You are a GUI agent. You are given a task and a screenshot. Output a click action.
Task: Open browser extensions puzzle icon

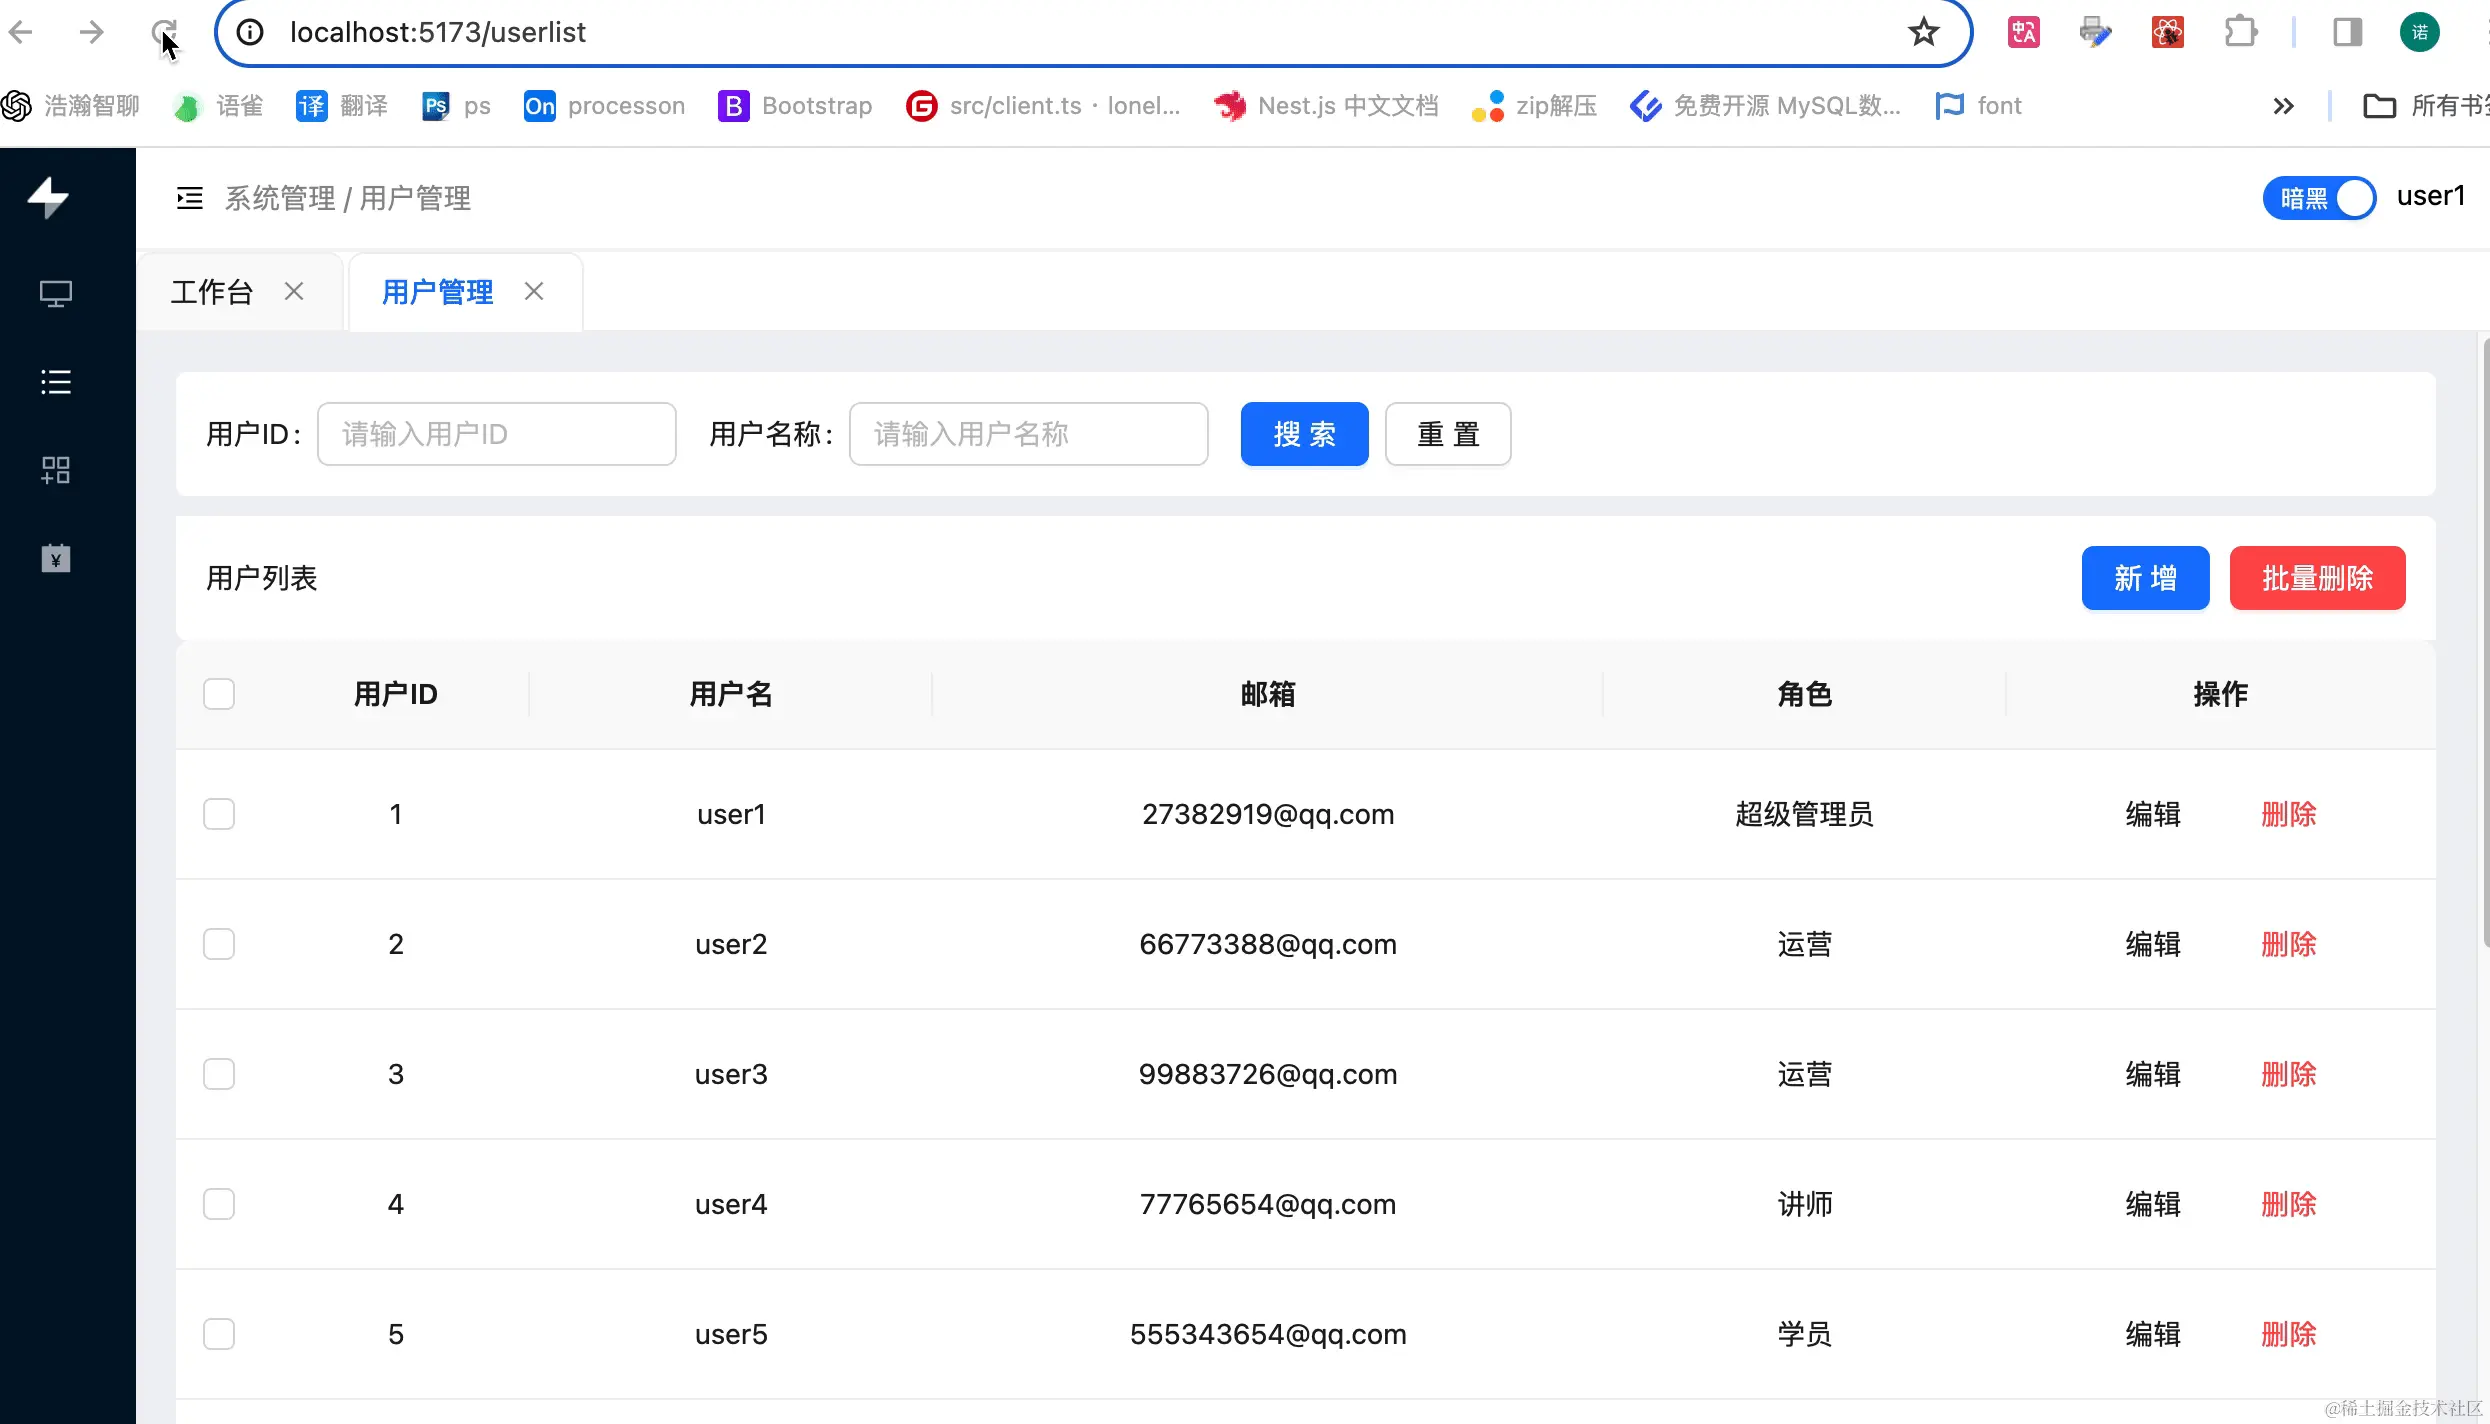pyautogui.click(x=2240, y=32)
